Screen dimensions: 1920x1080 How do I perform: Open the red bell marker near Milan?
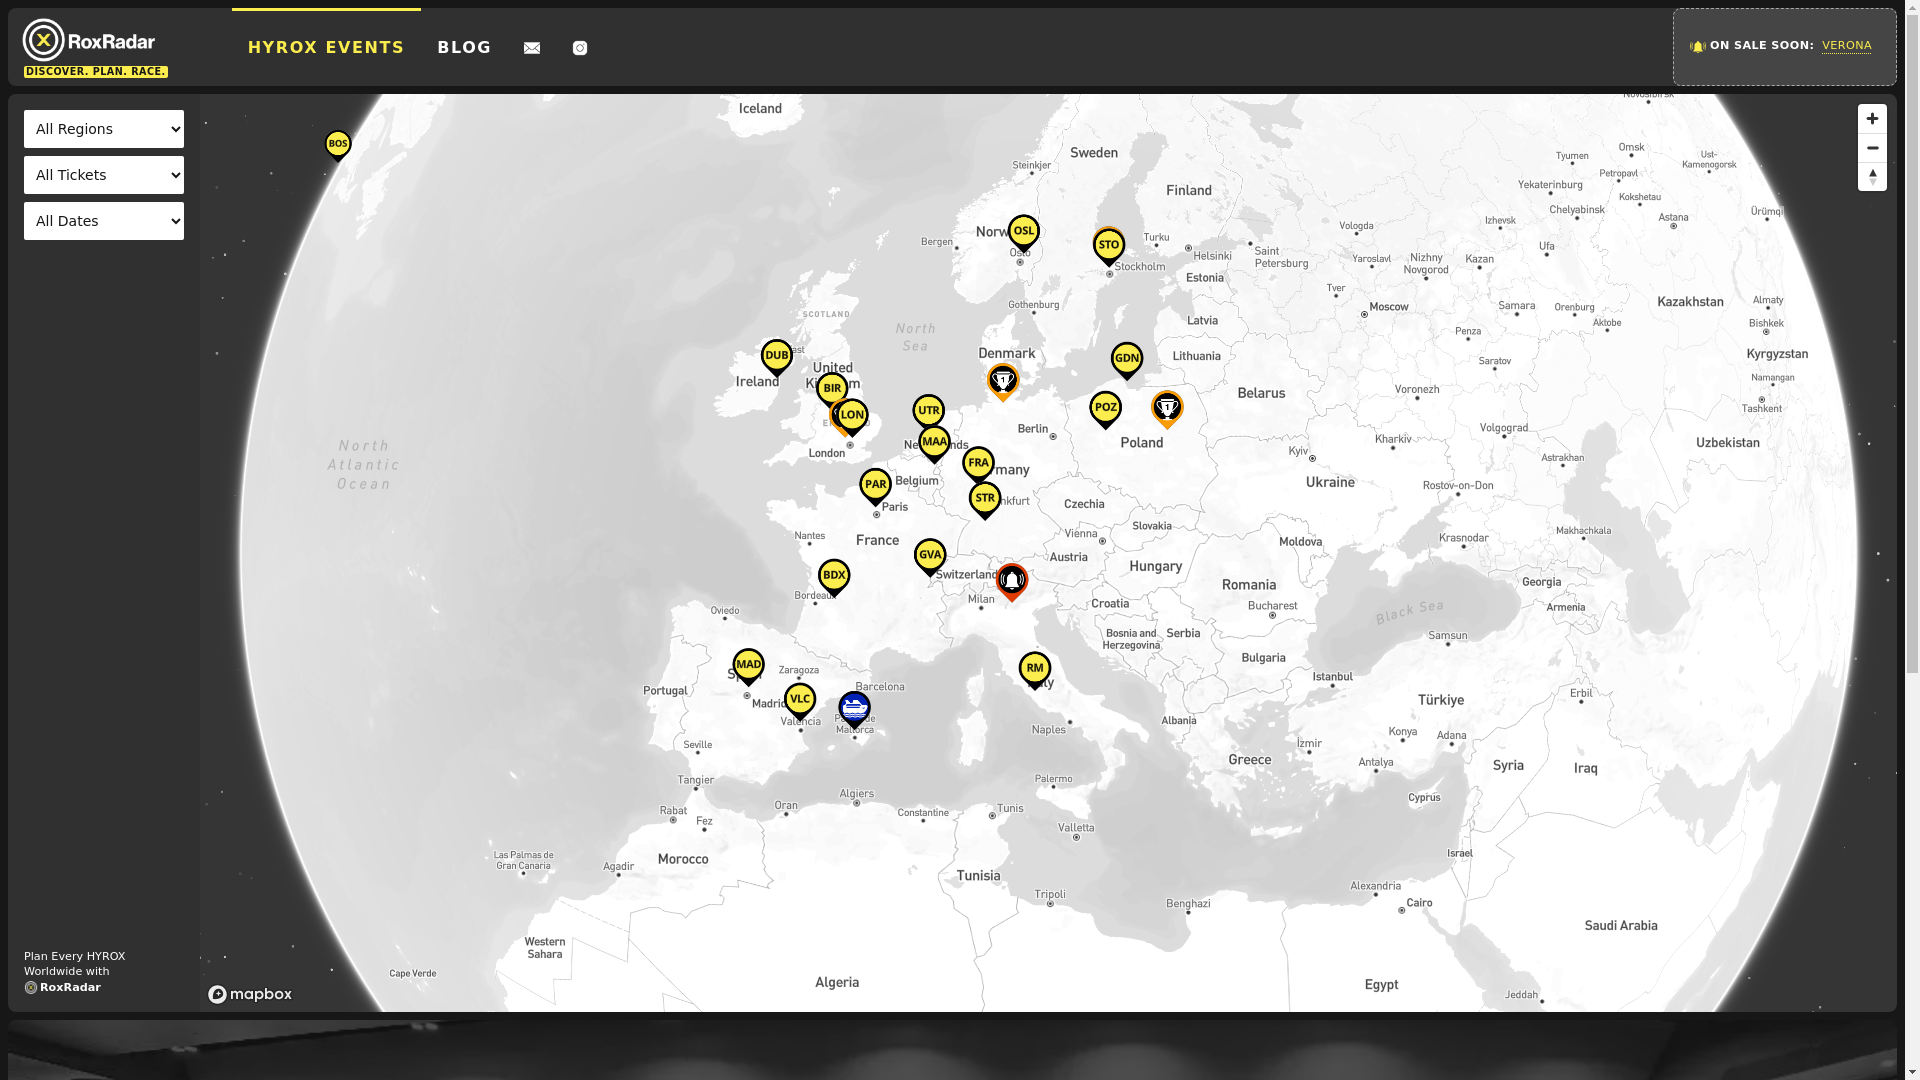coord(1011,583)
